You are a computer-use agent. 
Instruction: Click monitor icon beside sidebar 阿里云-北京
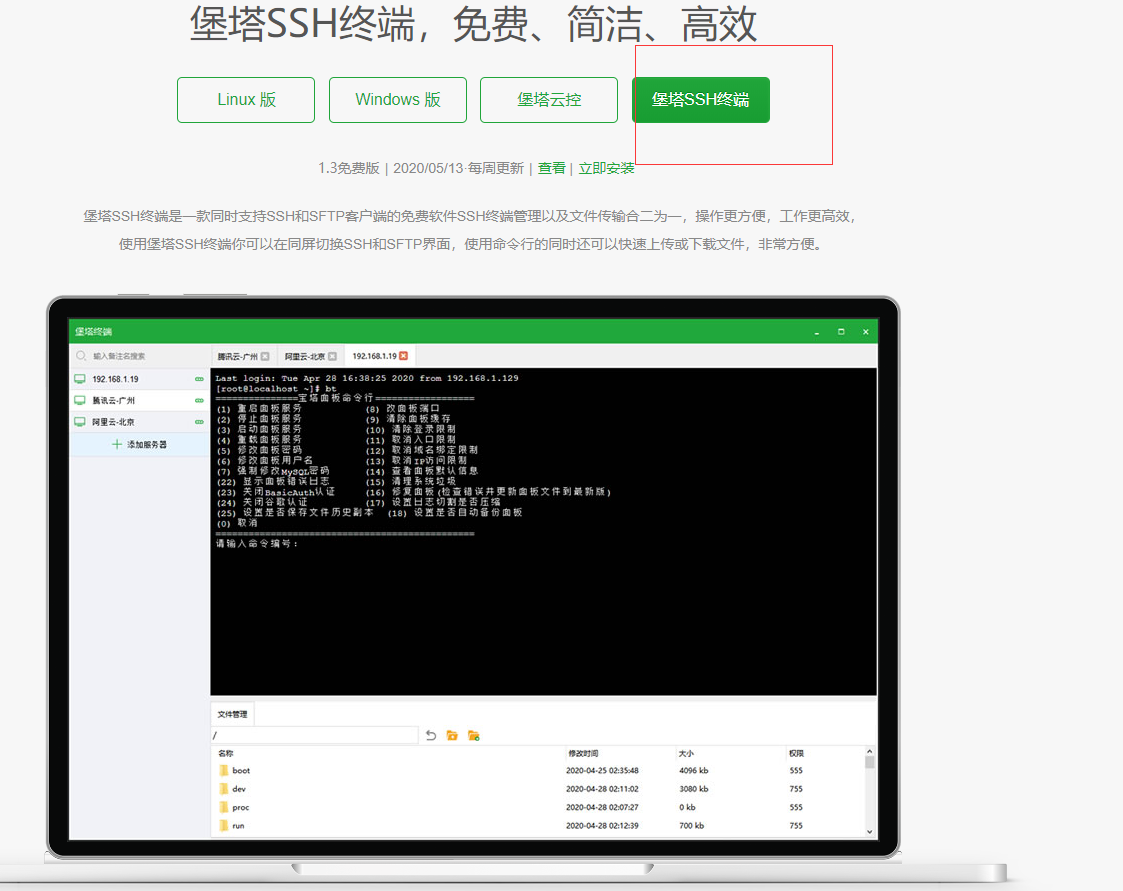tap(79, 422)
